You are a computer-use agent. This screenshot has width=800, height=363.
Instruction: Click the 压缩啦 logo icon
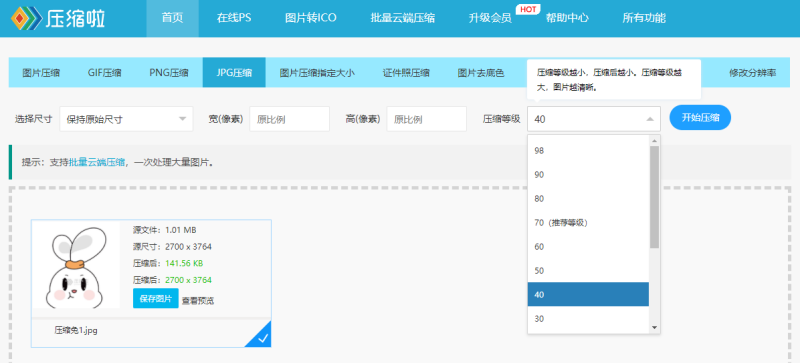[x=27, y=18]
